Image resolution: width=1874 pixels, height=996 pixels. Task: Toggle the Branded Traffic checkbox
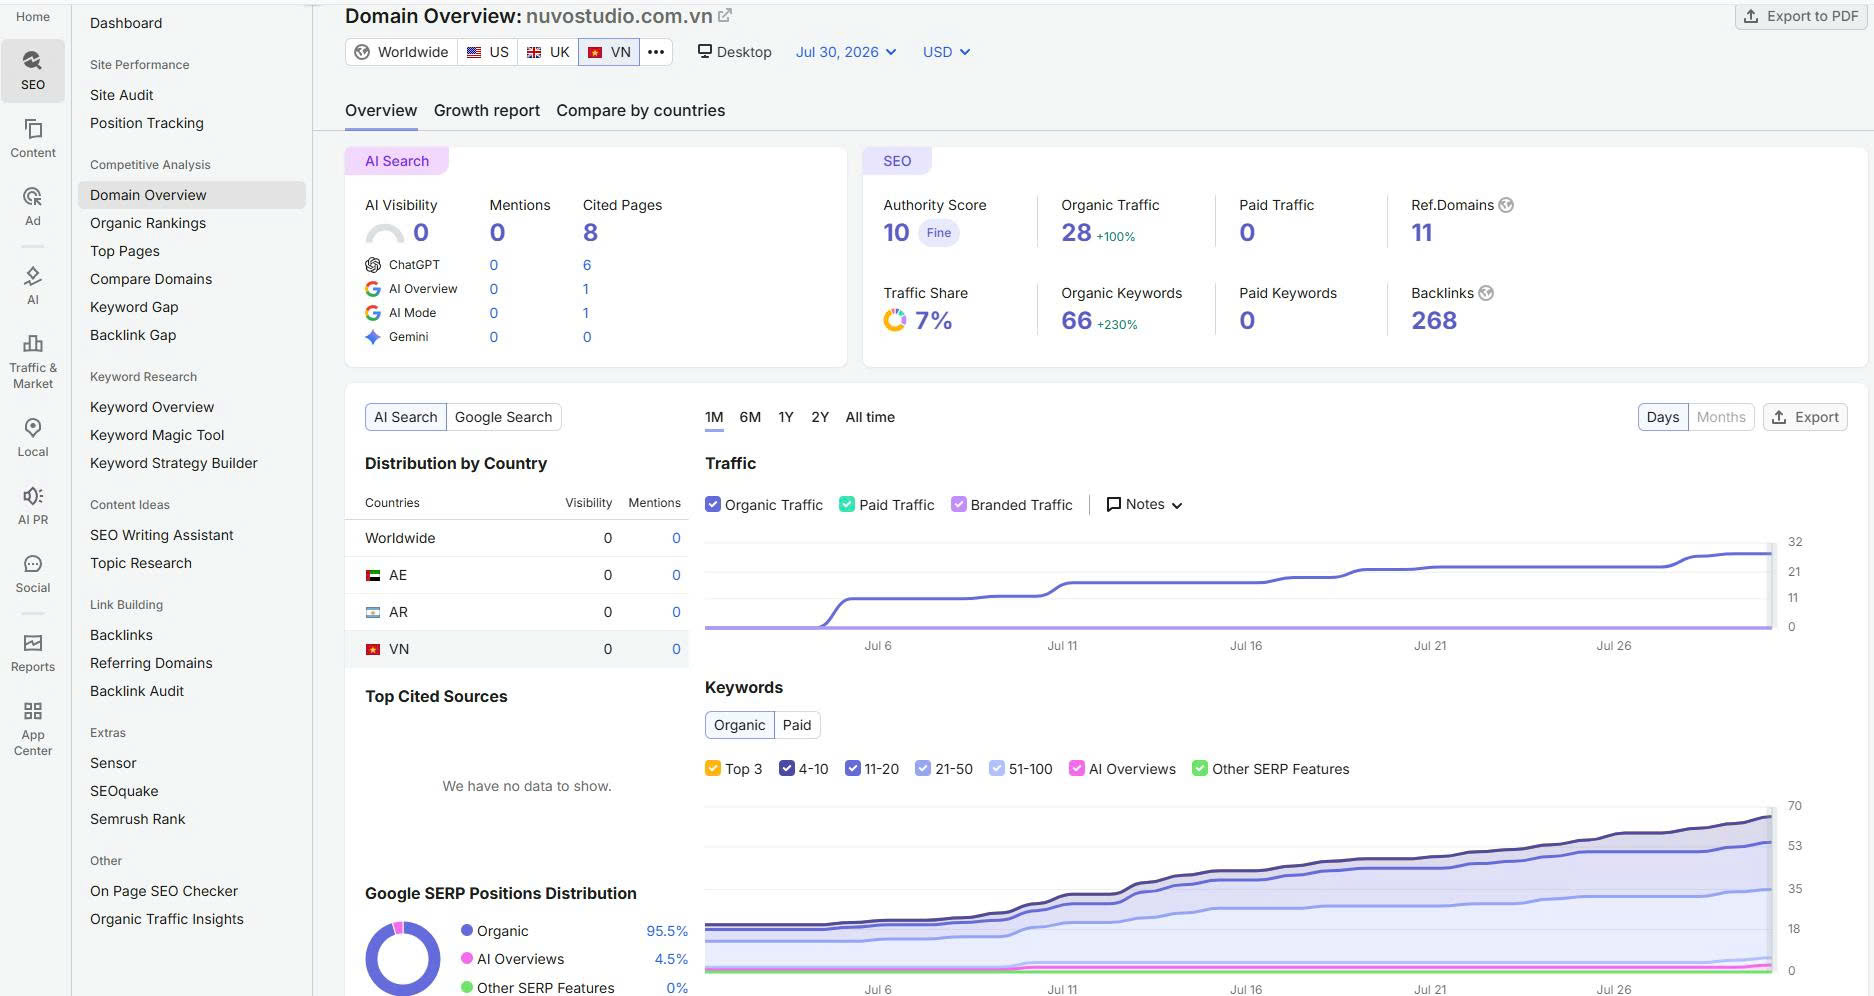[x=958, y=504]
